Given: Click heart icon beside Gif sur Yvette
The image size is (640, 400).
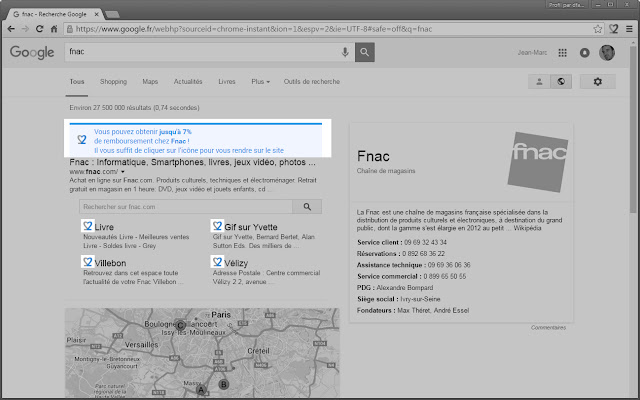Looking at the screenshot, I should click(217, 226).
